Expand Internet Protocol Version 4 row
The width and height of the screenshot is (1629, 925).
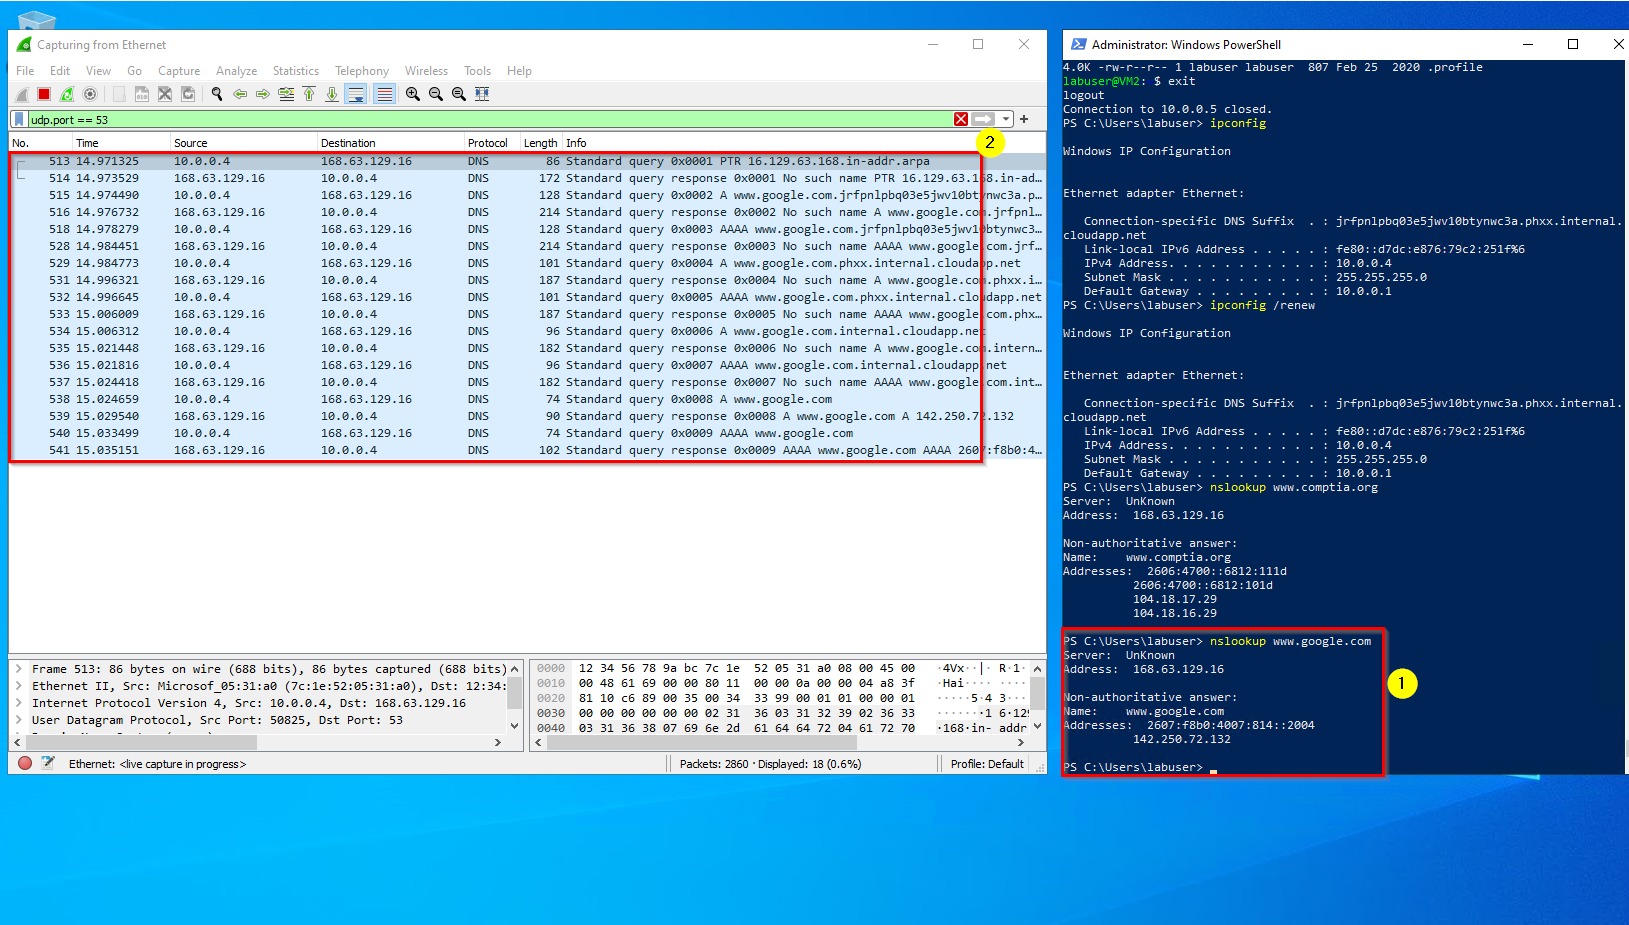click(x=19, y=703)
